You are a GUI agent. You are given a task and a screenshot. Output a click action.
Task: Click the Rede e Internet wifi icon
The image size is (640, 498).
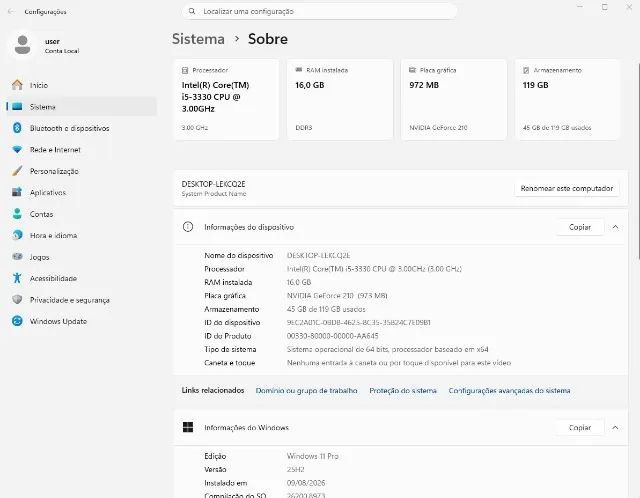pos(17,149)
